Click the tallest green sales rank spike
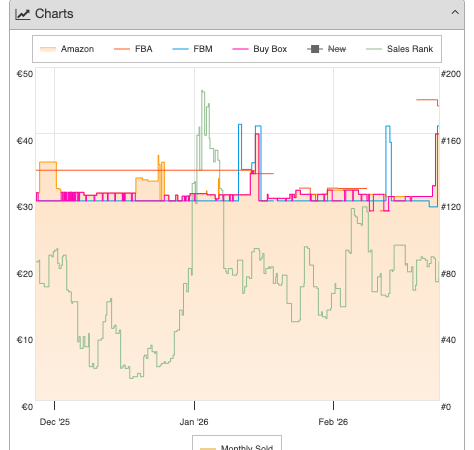 point(203,92)
